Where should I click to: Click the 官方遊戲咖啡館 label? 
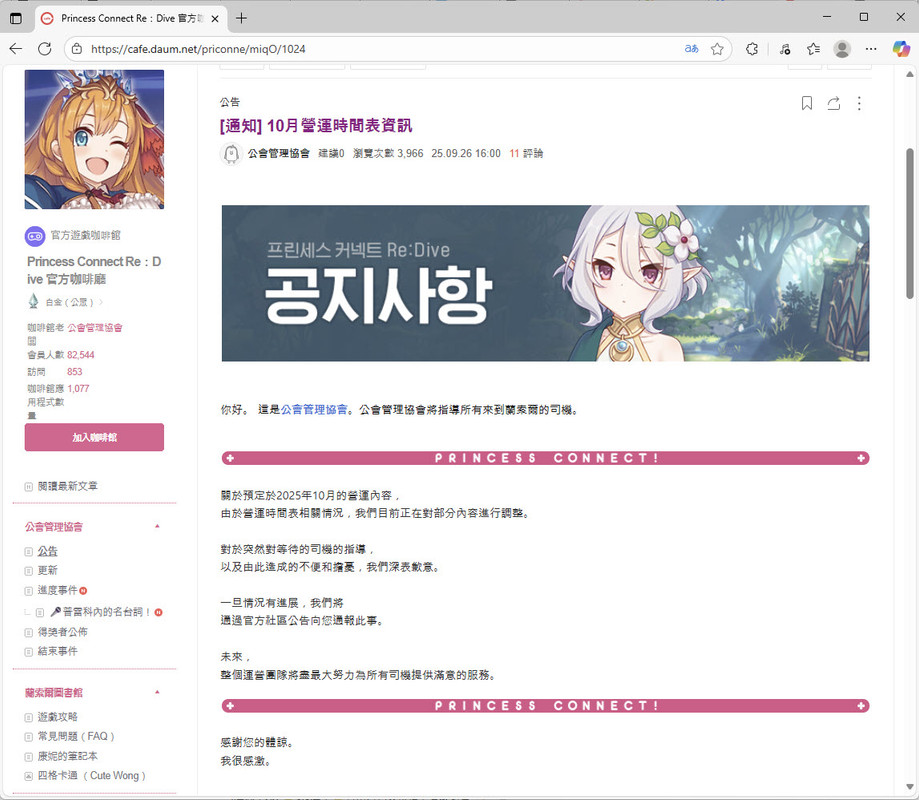tap(86, 236)
